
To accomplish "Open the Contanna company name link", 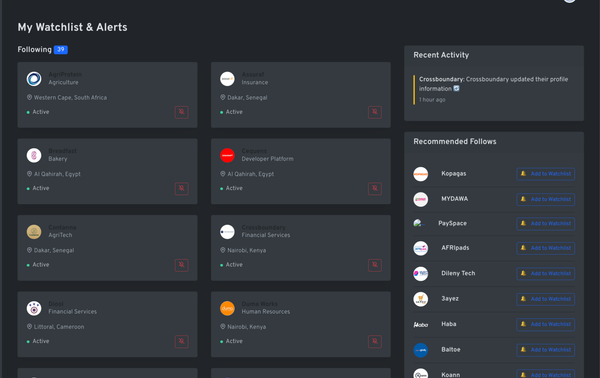I will pyautogui.click(x=62, y=227).
